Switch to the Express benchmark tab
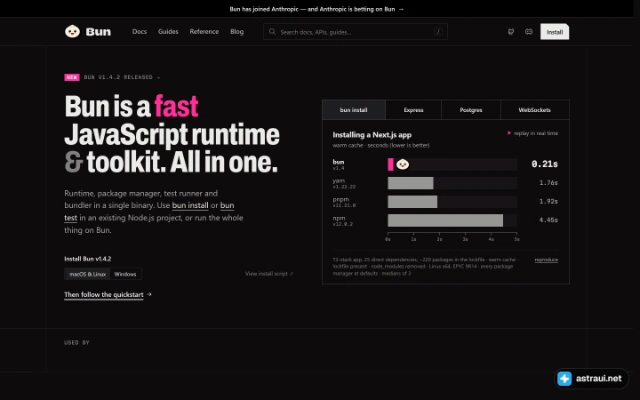 point(413,110)
